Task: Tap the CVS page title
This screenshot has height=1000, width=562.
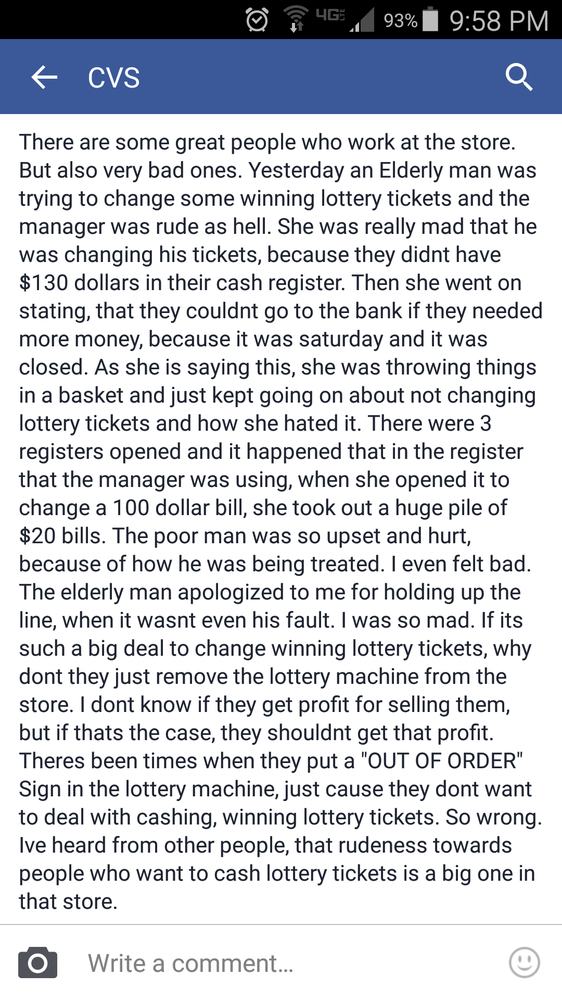Action: click(114, 78)
